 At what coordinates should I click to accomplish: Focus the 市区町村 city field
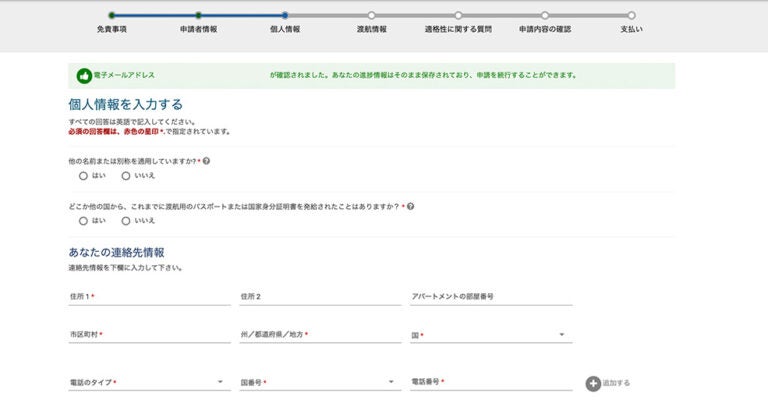pos(149,335)
